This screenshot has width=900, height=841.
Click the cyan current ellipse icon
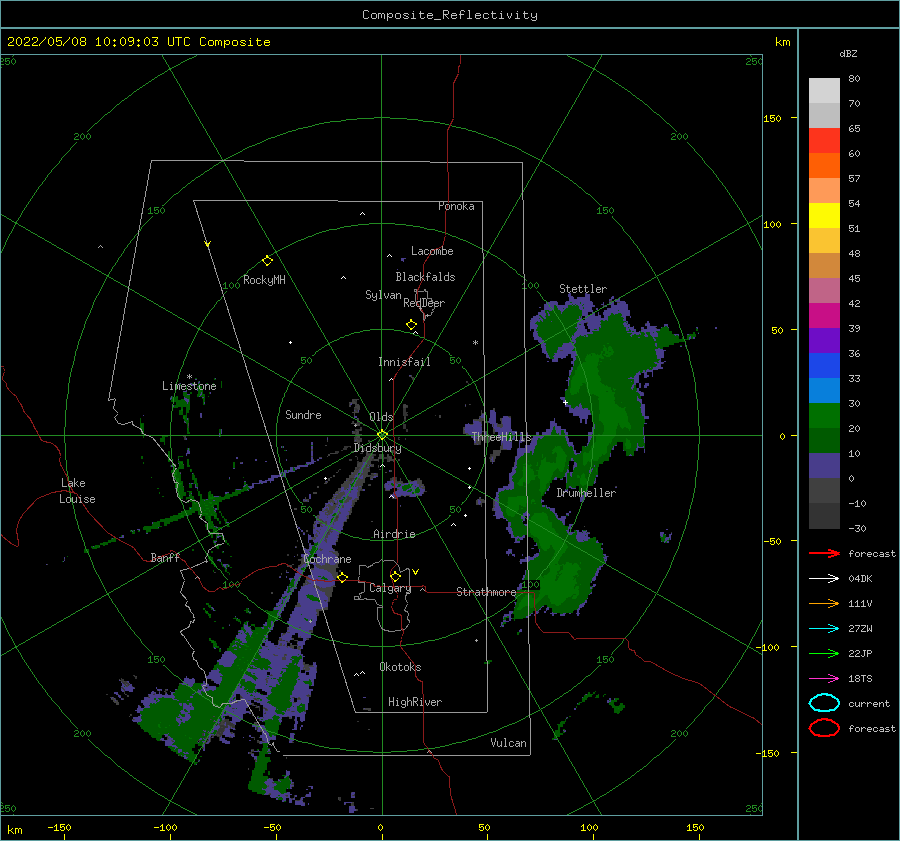click(824, 703)
